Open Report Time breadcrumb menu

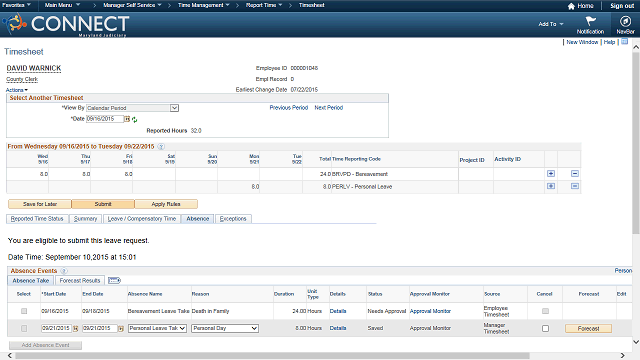(264, 5)
